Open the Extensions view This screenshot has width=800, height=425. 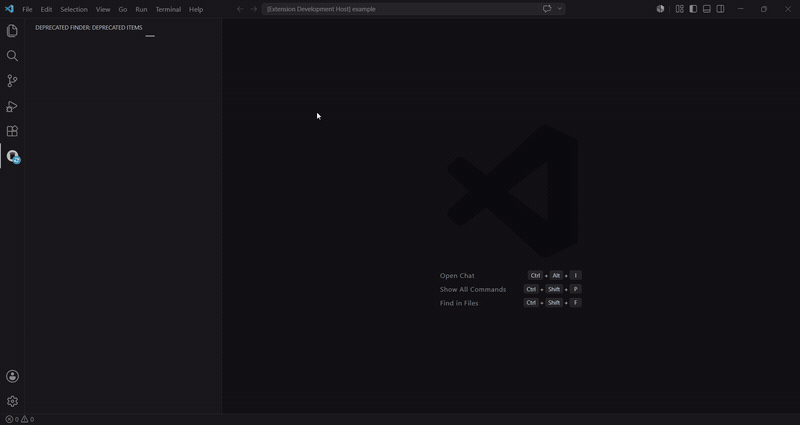(x=12, y=131)
